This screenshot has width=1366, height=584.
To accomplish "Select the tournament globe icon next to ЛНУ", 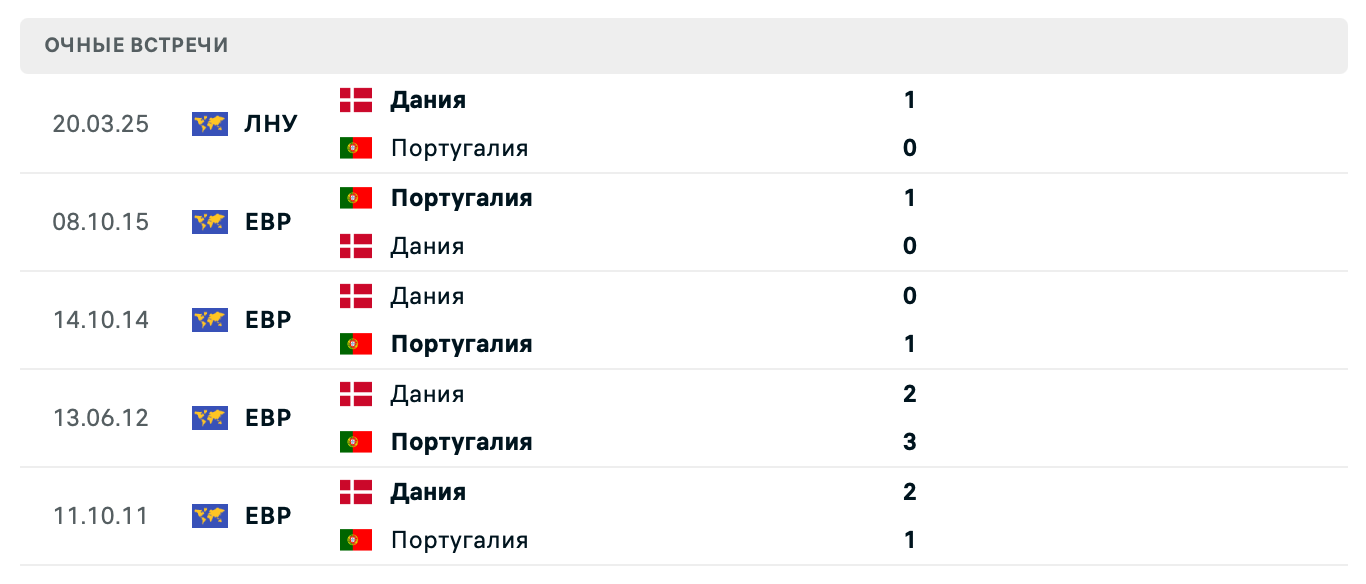I will click(208, 124).
